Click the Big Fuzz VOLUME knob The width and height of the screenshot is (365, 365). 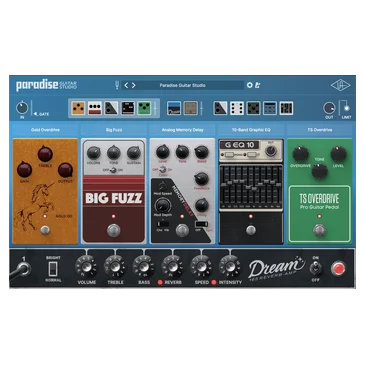pos(94,153)
